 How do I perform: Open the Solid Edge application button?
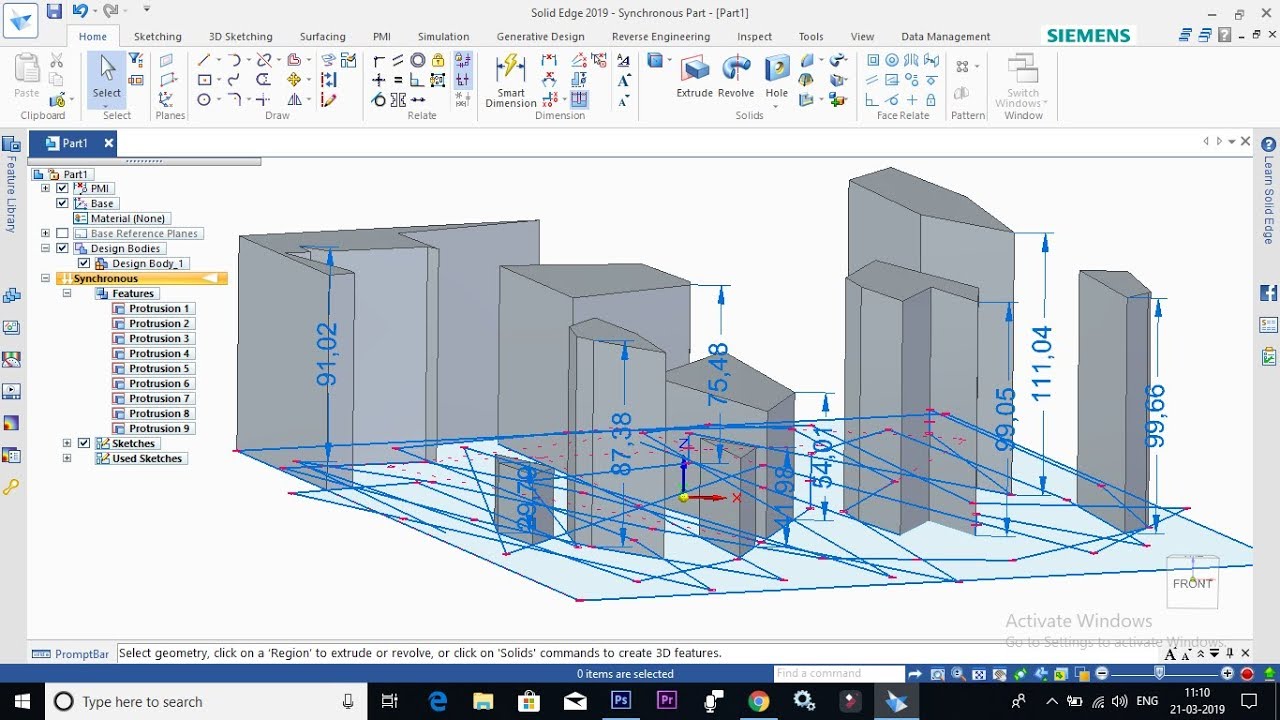point(20,18)
